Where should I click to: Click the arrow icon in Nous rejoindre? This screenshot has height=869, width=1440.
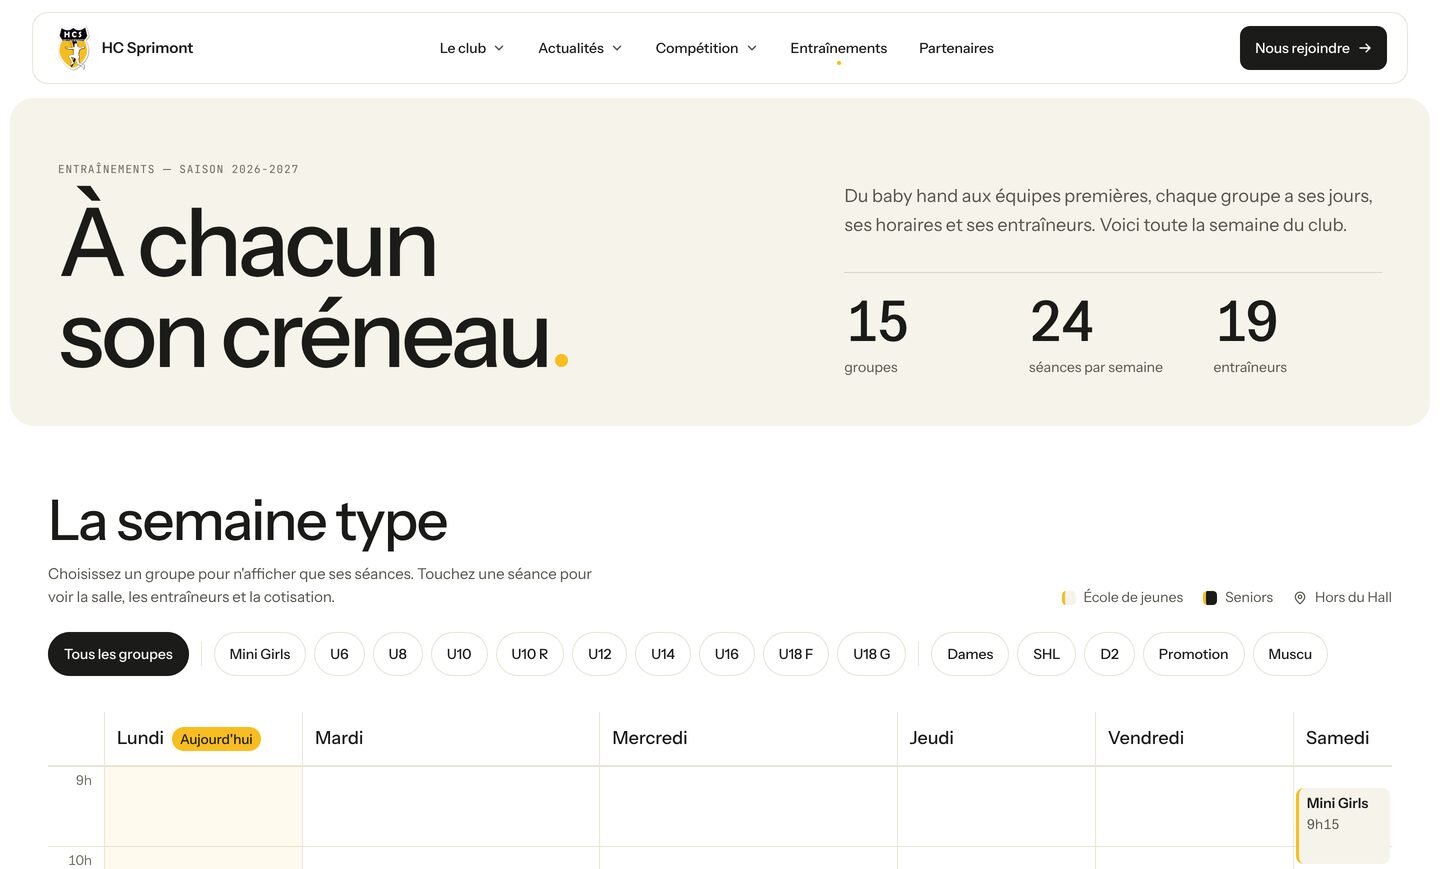pyautogui.click(x=1365, y=48)
